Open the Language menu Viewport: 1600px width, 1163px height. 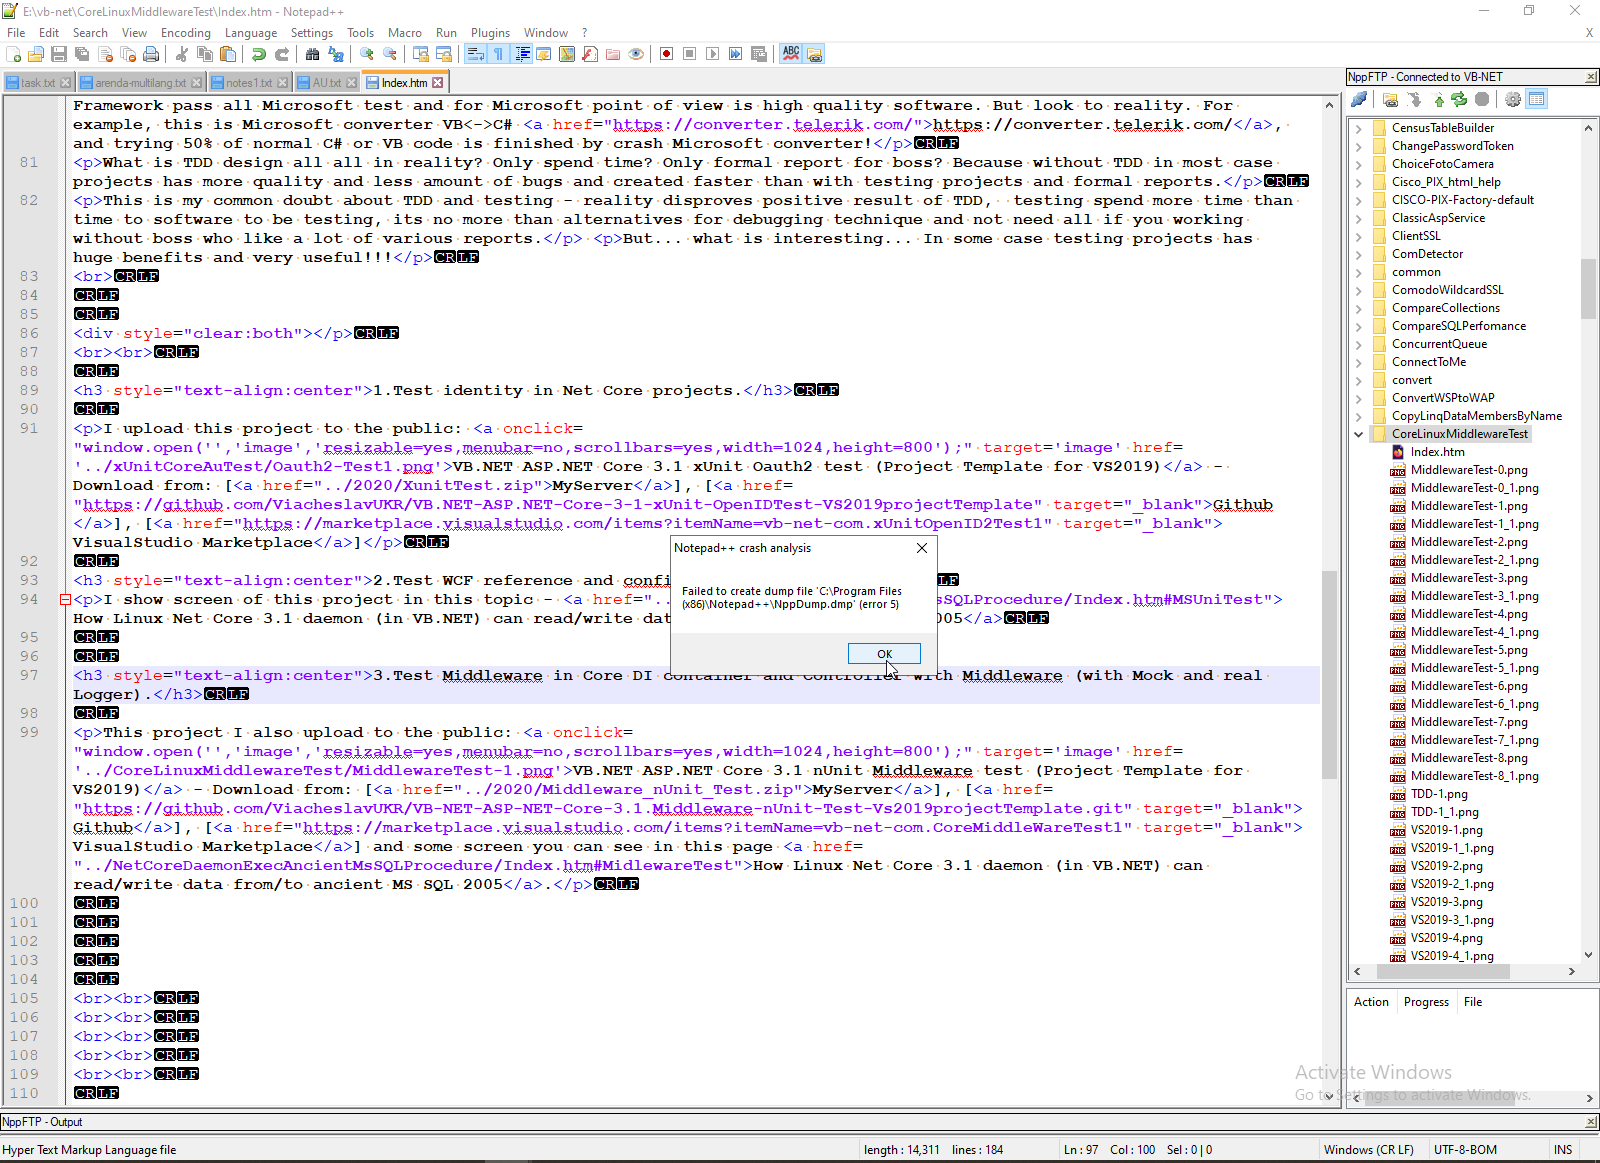251,33
